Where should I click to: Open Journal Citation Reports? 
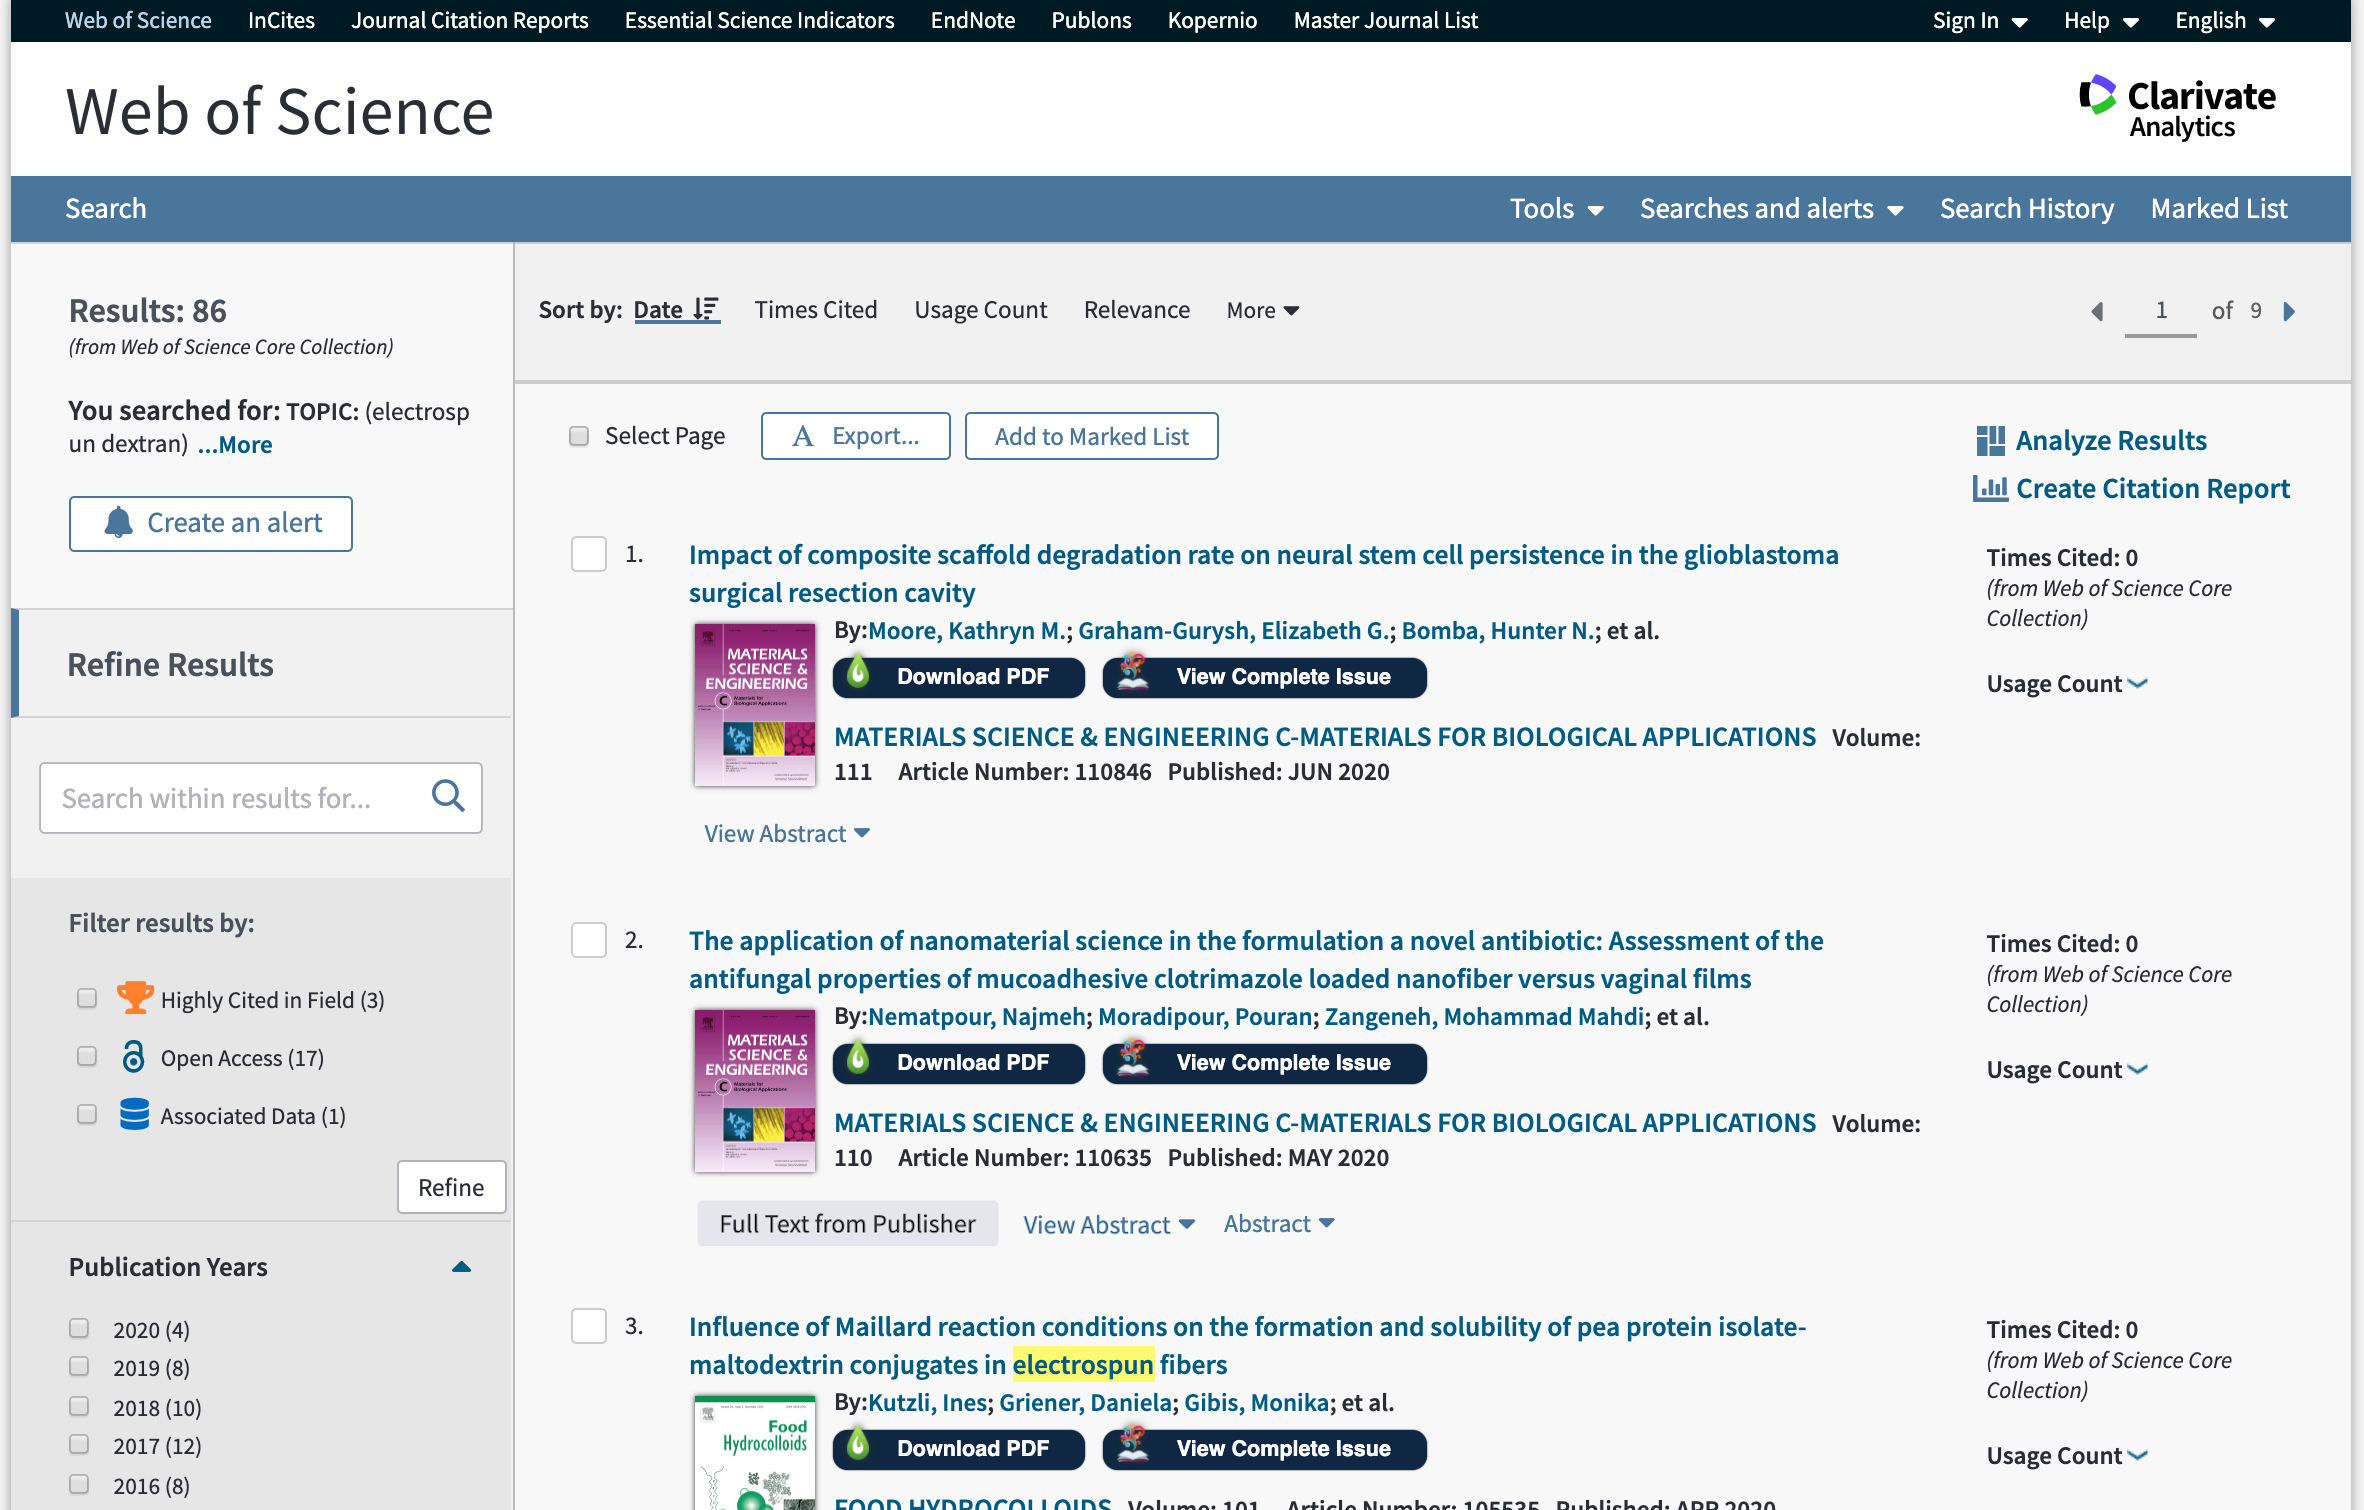tap(470, 20)
